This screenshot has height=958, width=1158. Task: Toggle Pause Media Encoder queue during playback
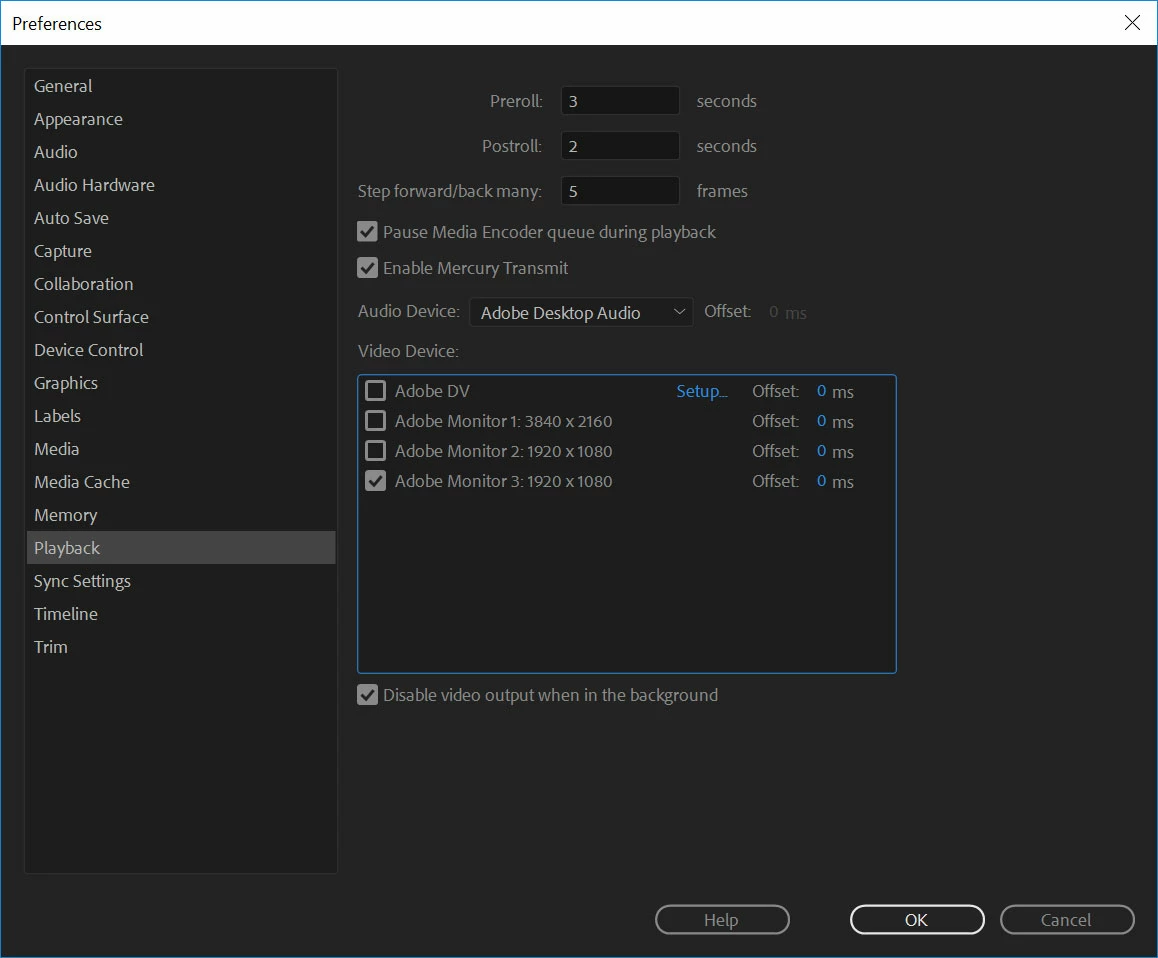367,232
